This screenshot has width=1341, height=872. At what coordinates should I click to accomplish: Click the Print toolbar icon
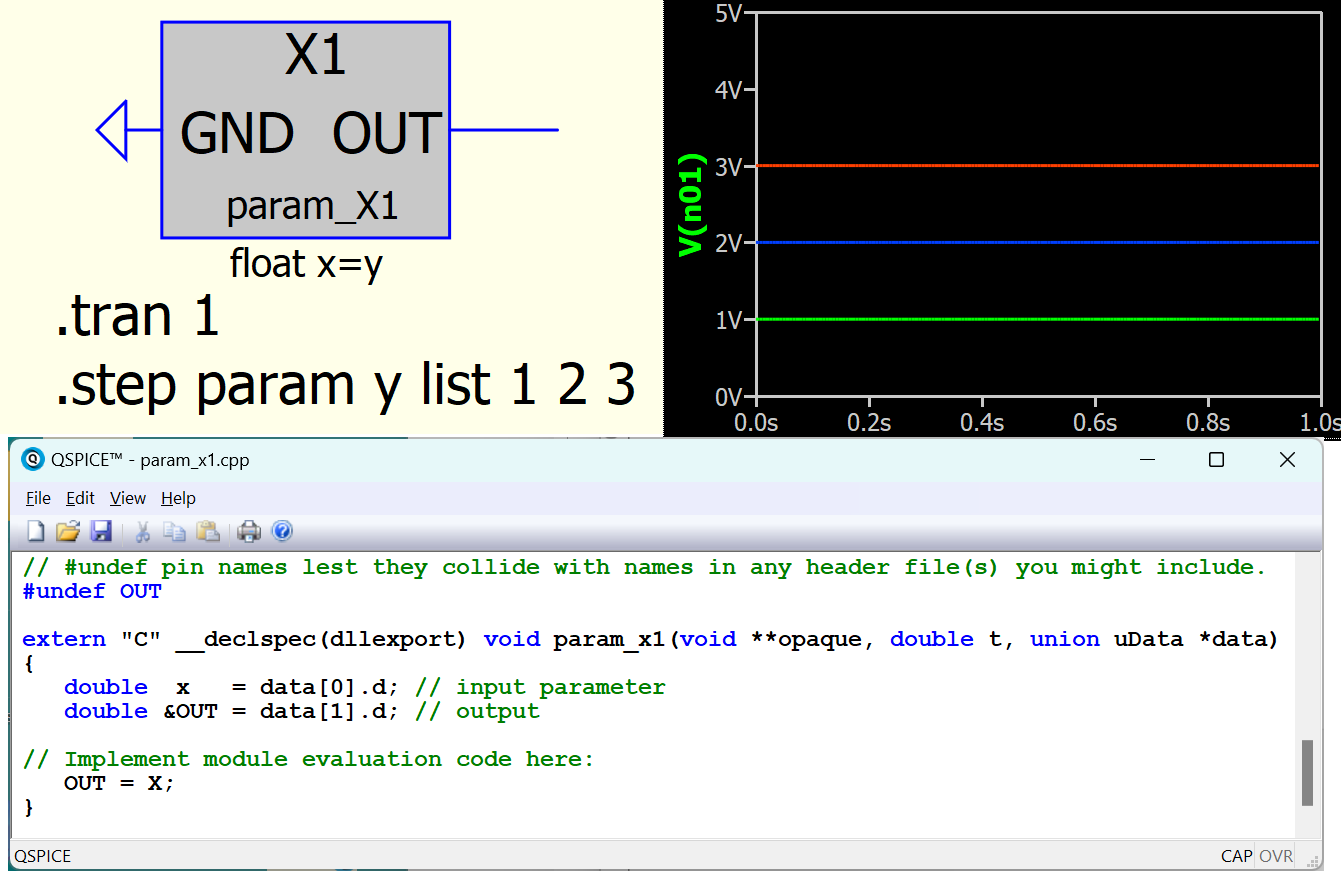(249, 531)
